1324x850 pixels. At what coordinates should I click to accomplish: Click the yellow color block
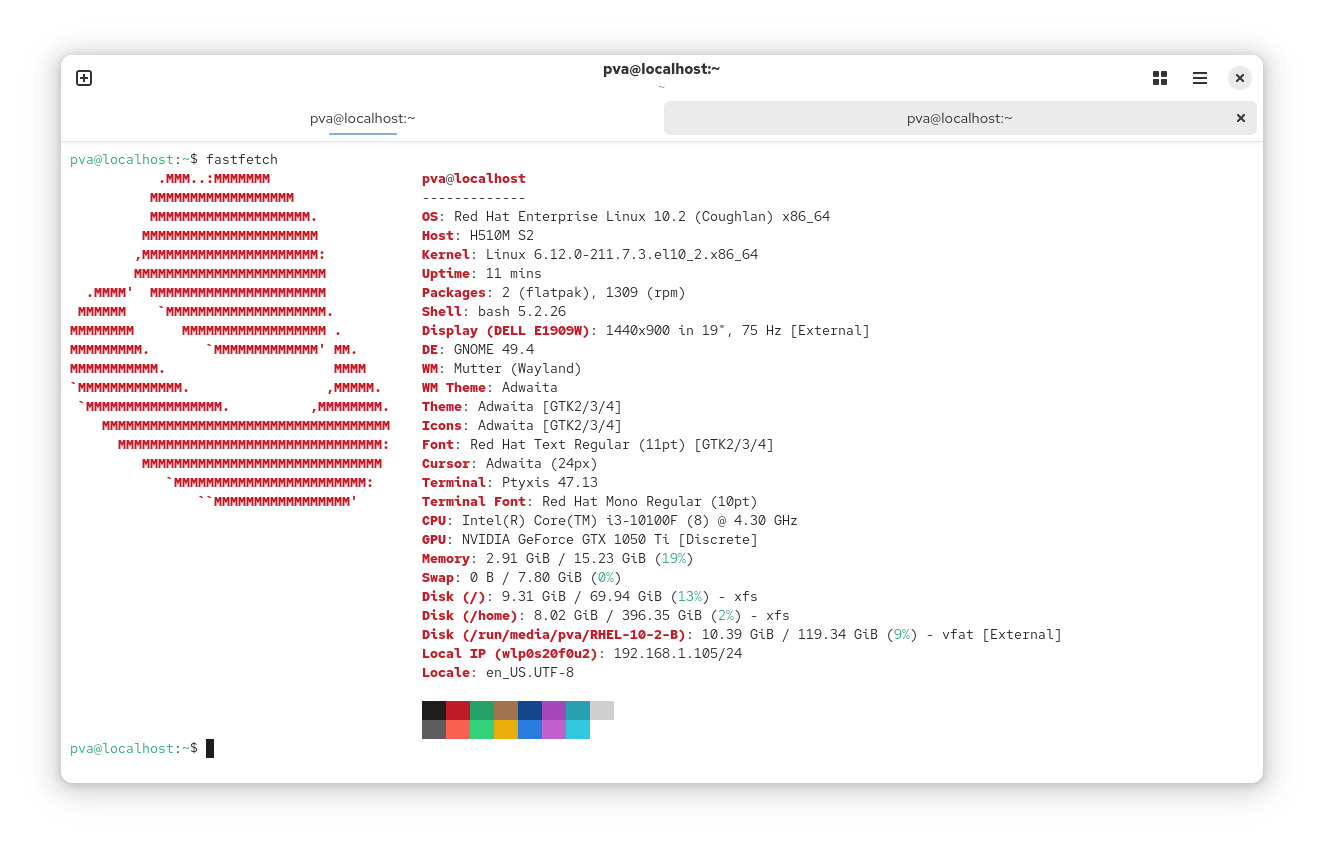pos(506,729)
